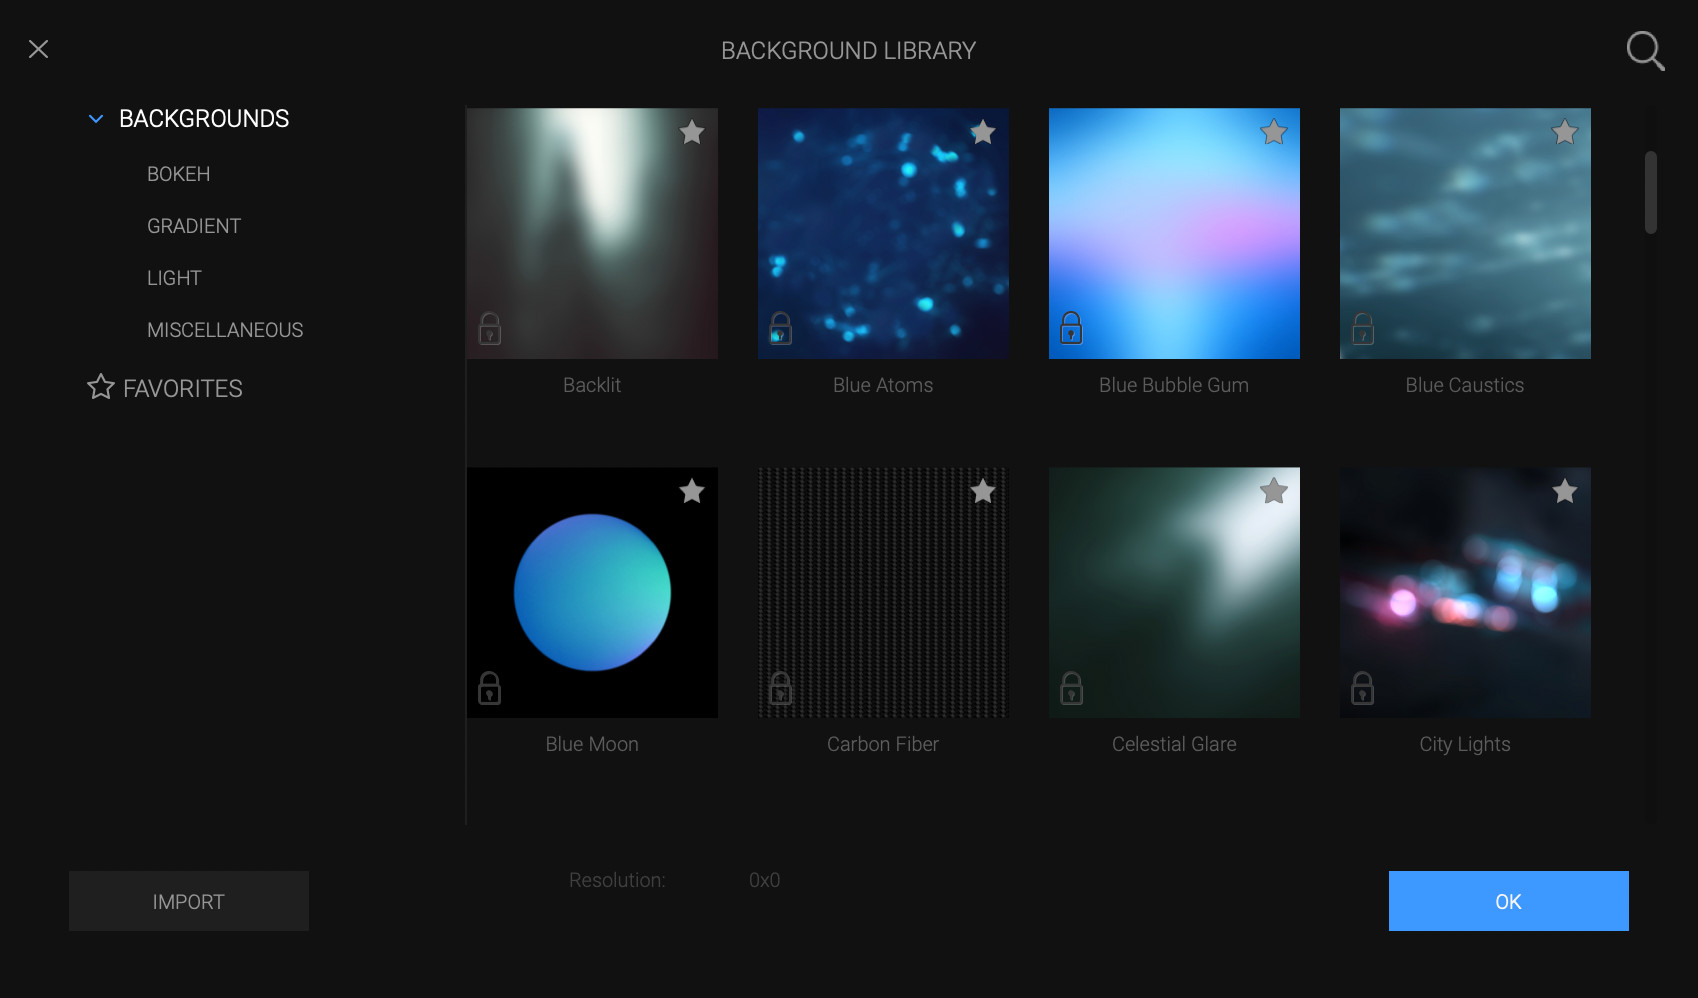Open the search magnifier icon
The height and width of the screenshot is (998, 1698).
click(1645, 51)
